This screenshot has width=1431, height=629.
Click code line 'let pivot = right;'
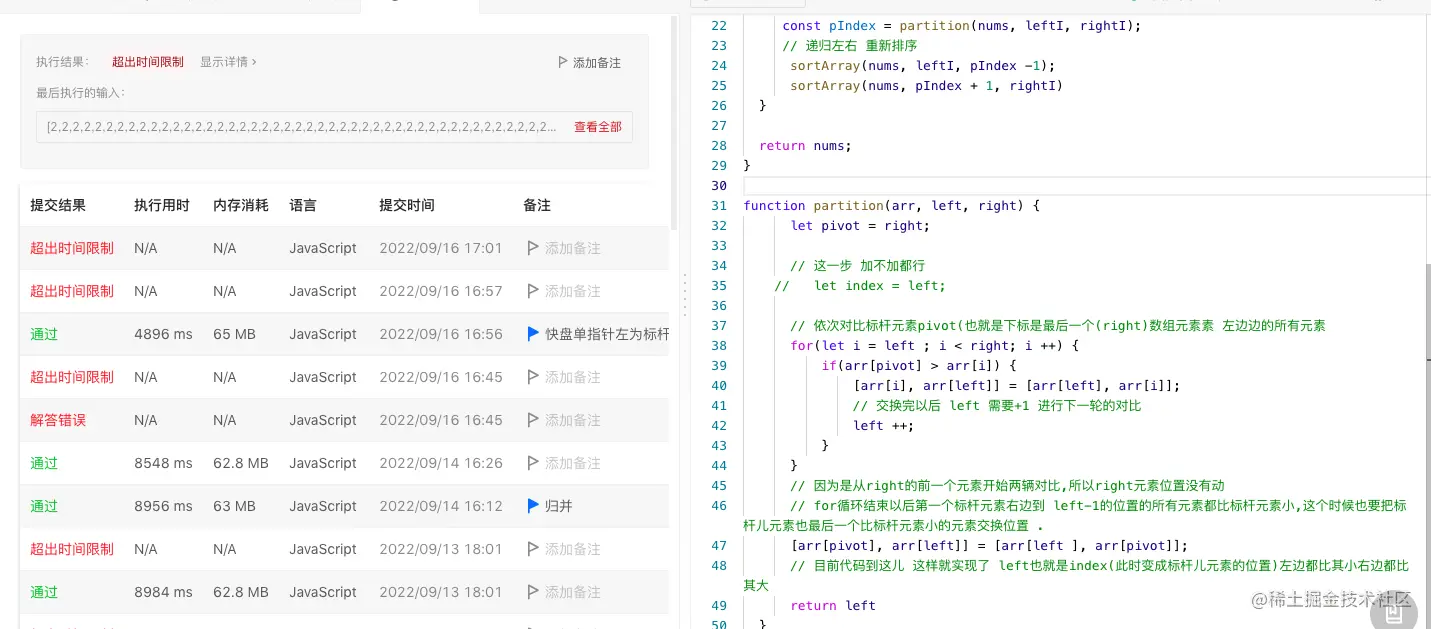tap(860, 225)
